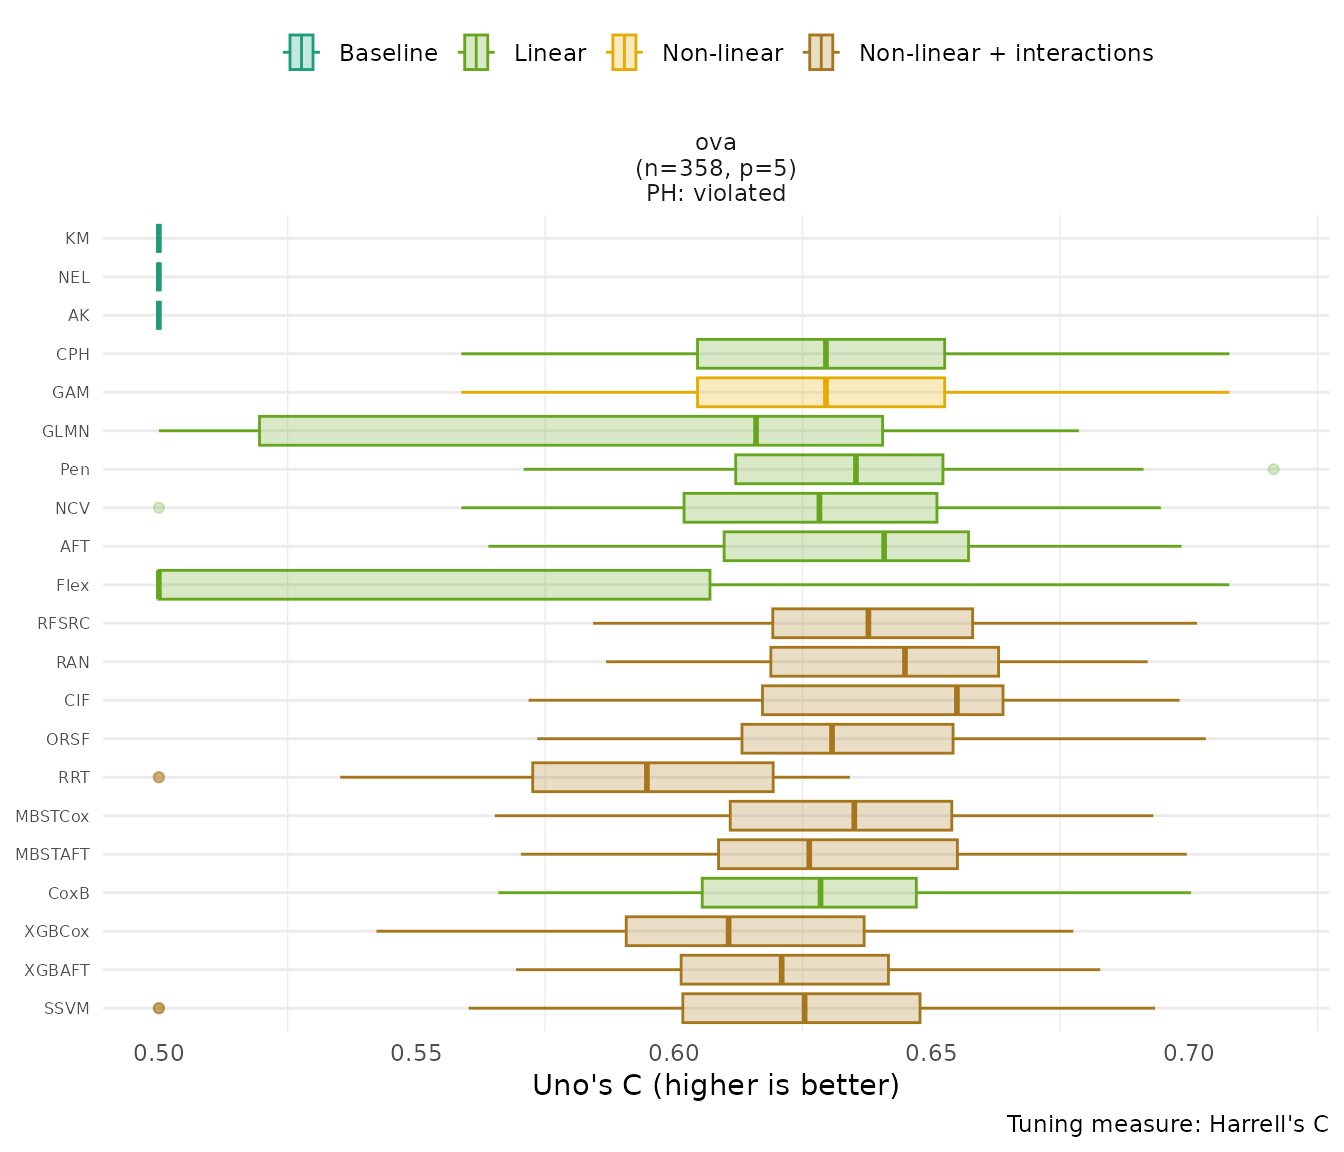
Task: Click the CIF box median line
Action: coord(956,700)
